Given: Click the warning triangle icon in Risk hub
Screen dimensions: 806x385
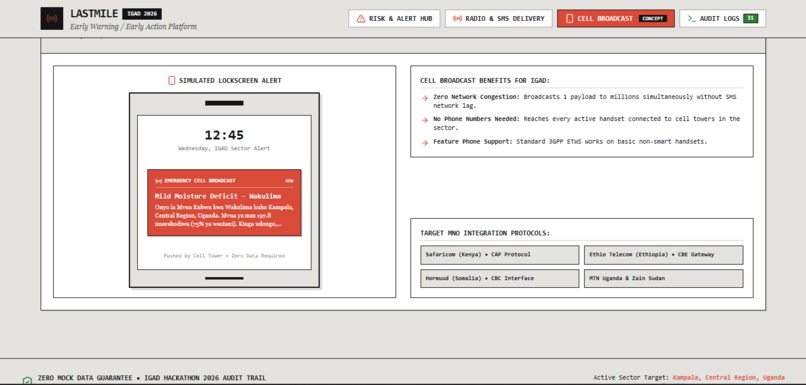Looking at the screenshot, I should coord(361,19).
